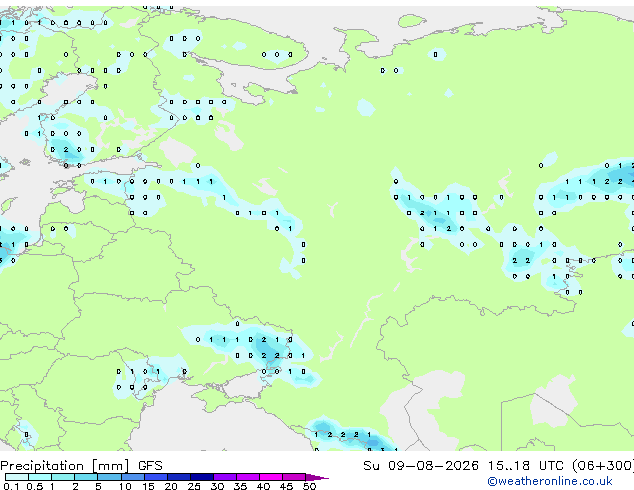Select the 5–10 mm legend swatch
Viewport: 634px width, 490px height.
(109, 477)
